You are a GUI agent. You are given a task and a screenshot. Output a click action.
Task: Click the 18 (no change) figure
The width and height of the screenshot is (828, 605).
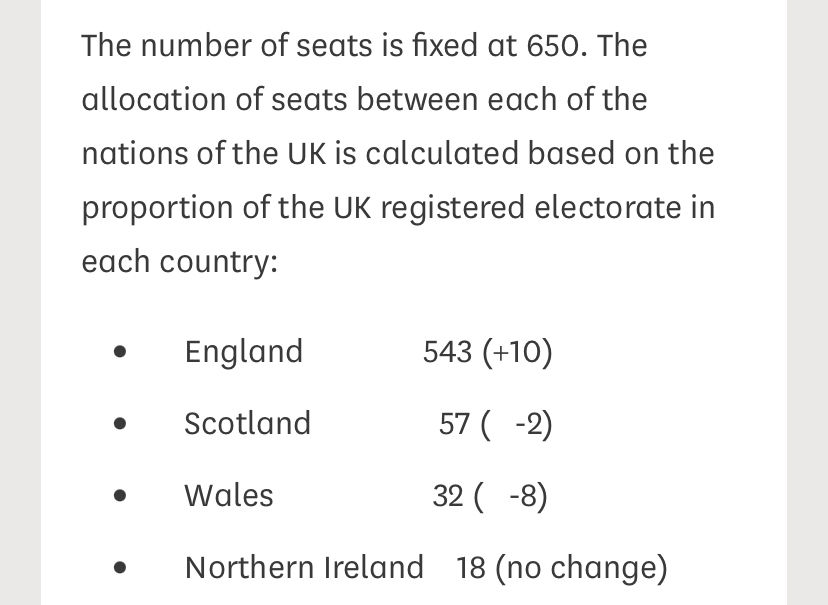561,569
